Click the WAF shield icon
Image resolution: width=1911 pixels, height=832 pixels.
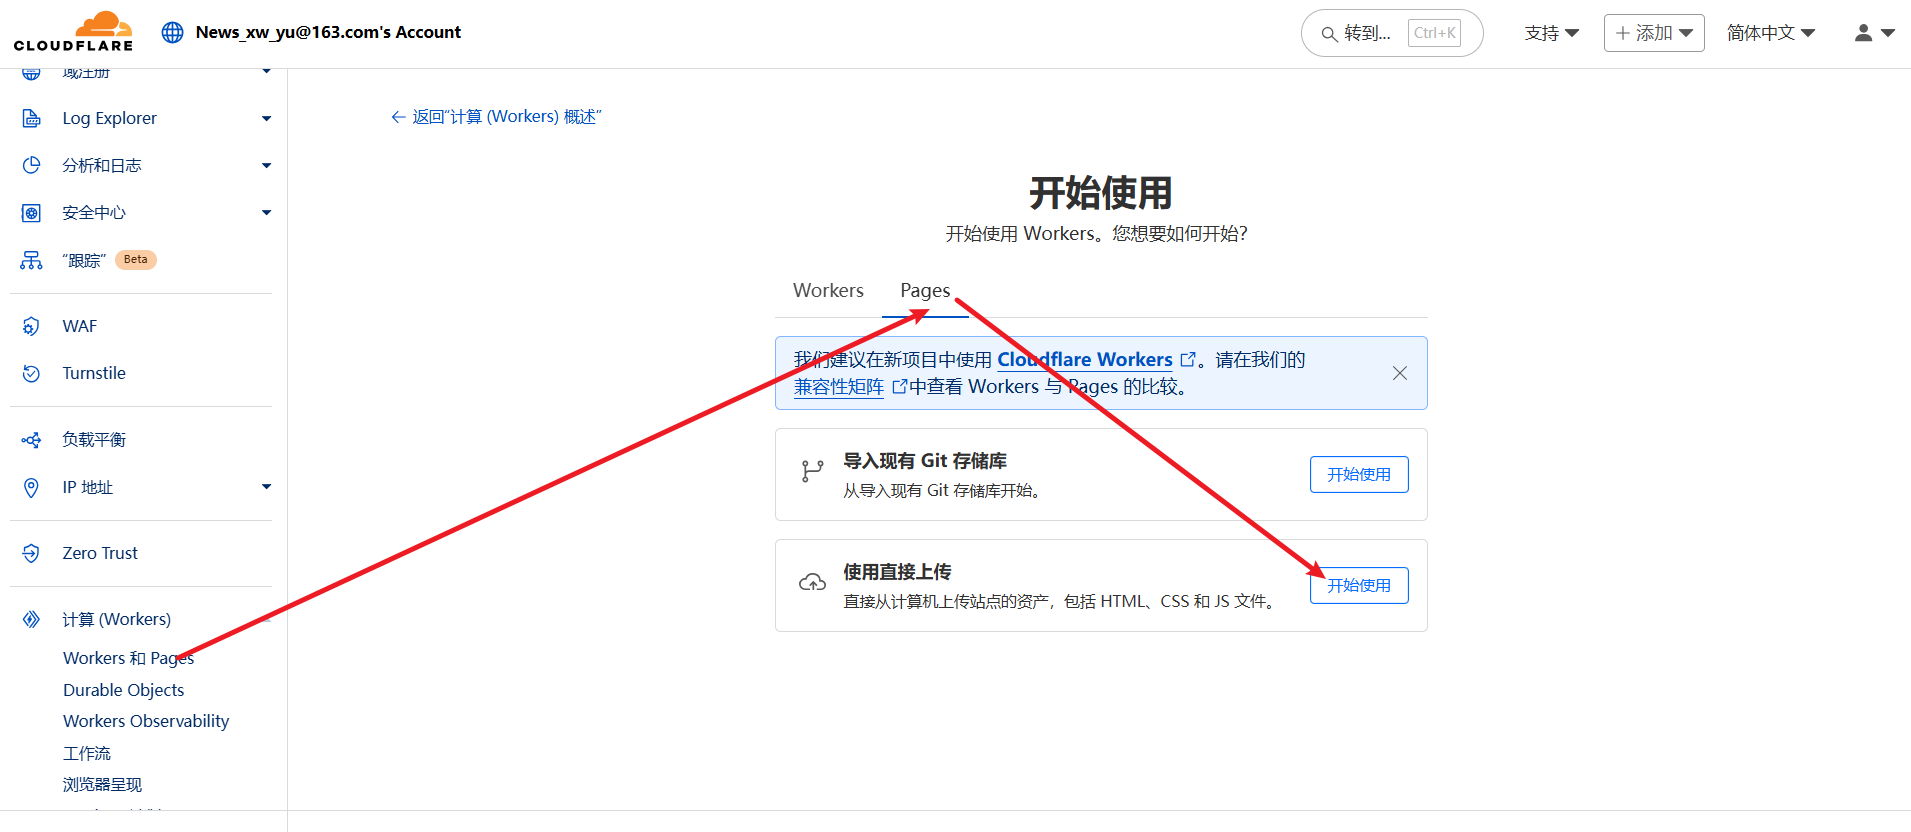(32, 326)
